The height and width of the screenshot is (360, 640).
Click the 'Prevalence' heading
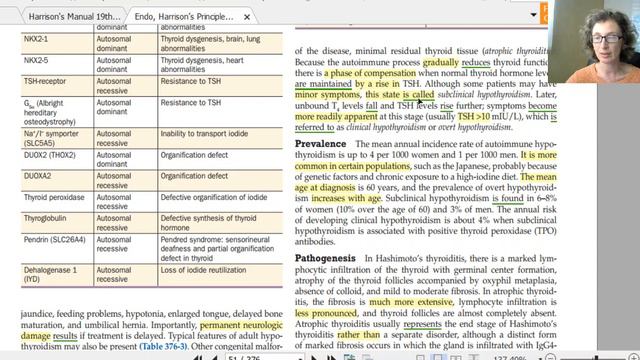pyautogui.click(x=320, y=144)
